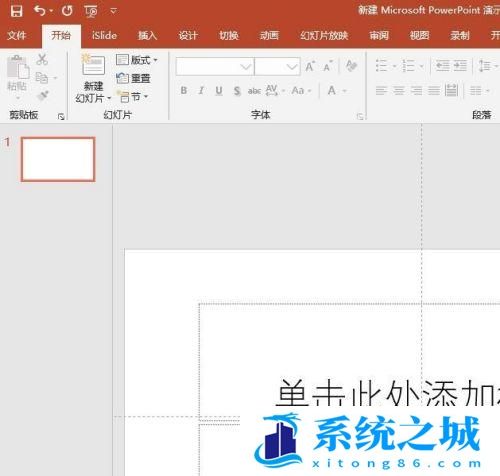Viewport: 500px width, 476px height.
Task: Toggle Italic formatting
Action: 201,90
